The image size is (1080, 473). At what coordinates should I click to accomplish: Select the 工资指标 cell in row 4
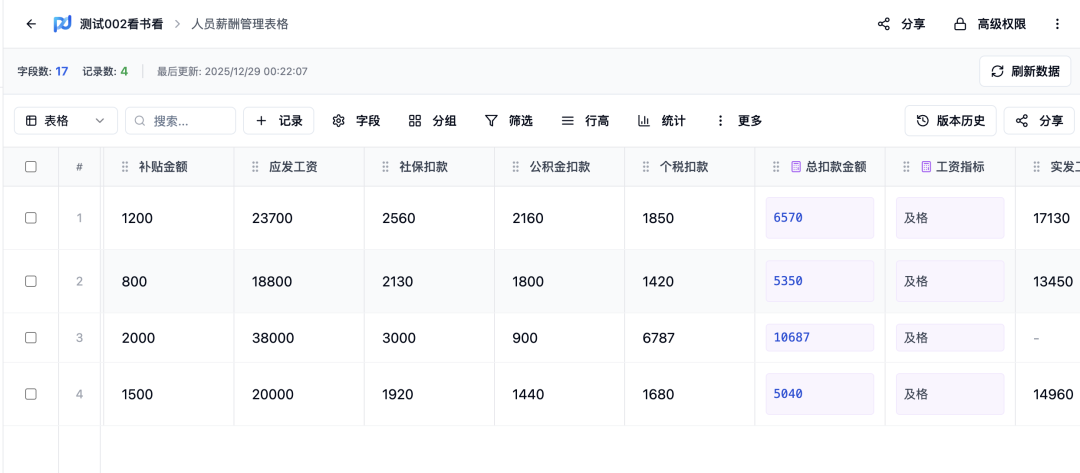(950, 395)
